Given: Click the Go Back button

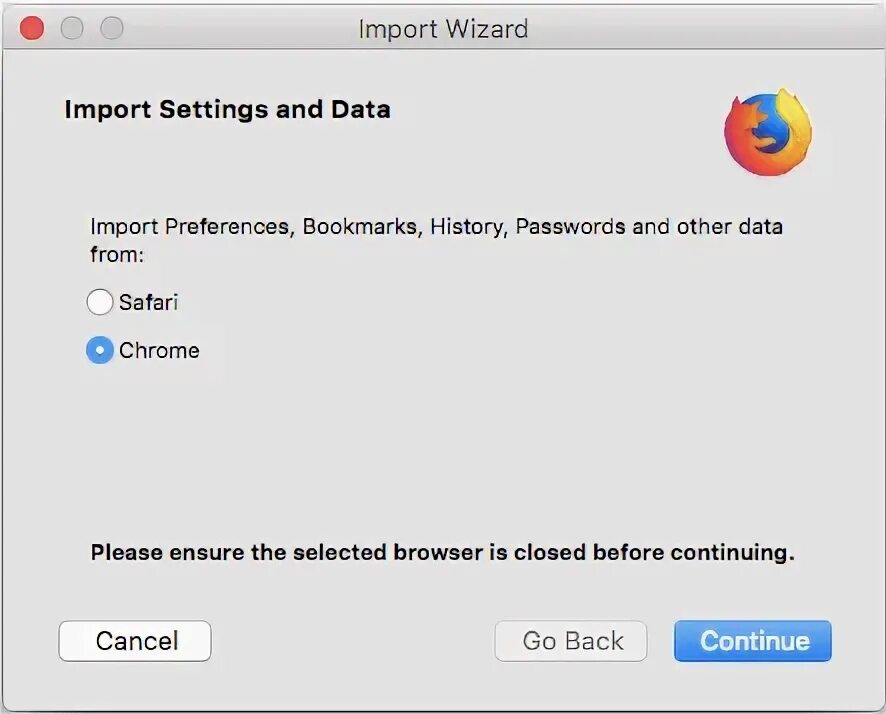Looking at the screenshot, I should tap(572, 641).
